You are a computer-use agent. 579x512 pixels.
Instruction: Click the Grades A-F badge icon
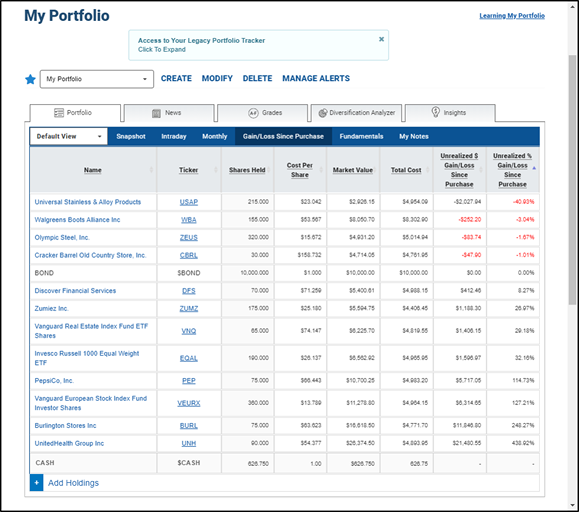point(253,113)
